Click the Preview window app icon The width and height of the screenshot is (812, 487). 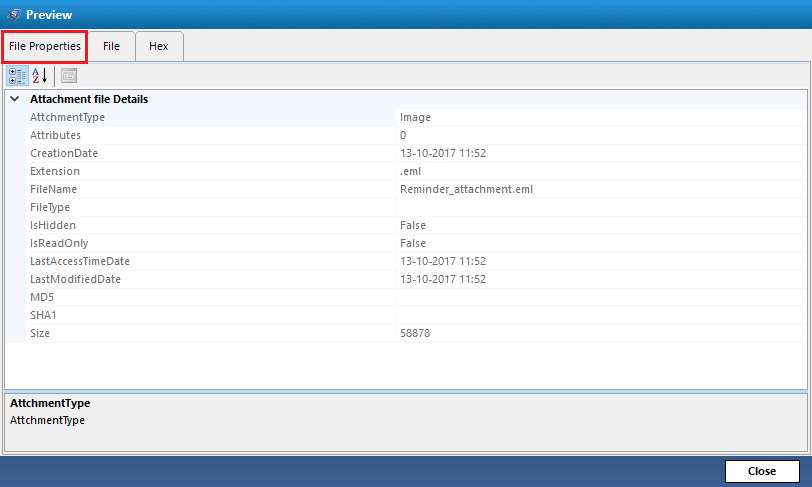coord(14,15)
